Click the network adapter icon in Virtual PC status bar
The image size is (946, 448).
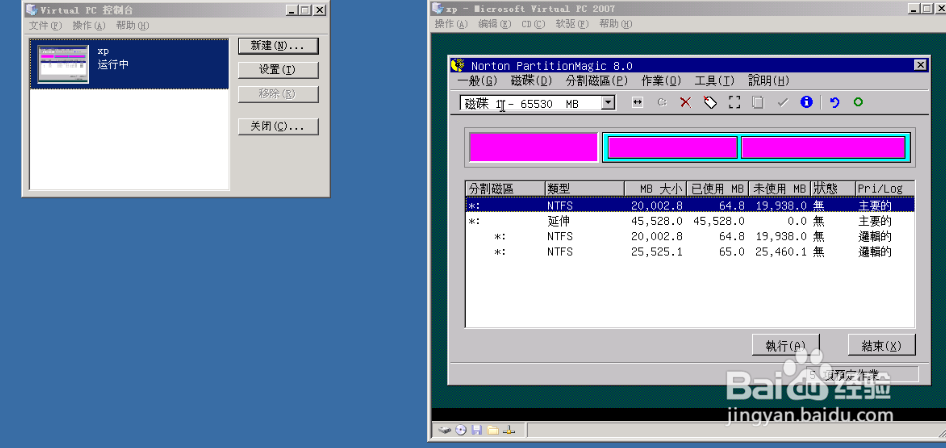(509, 430)
